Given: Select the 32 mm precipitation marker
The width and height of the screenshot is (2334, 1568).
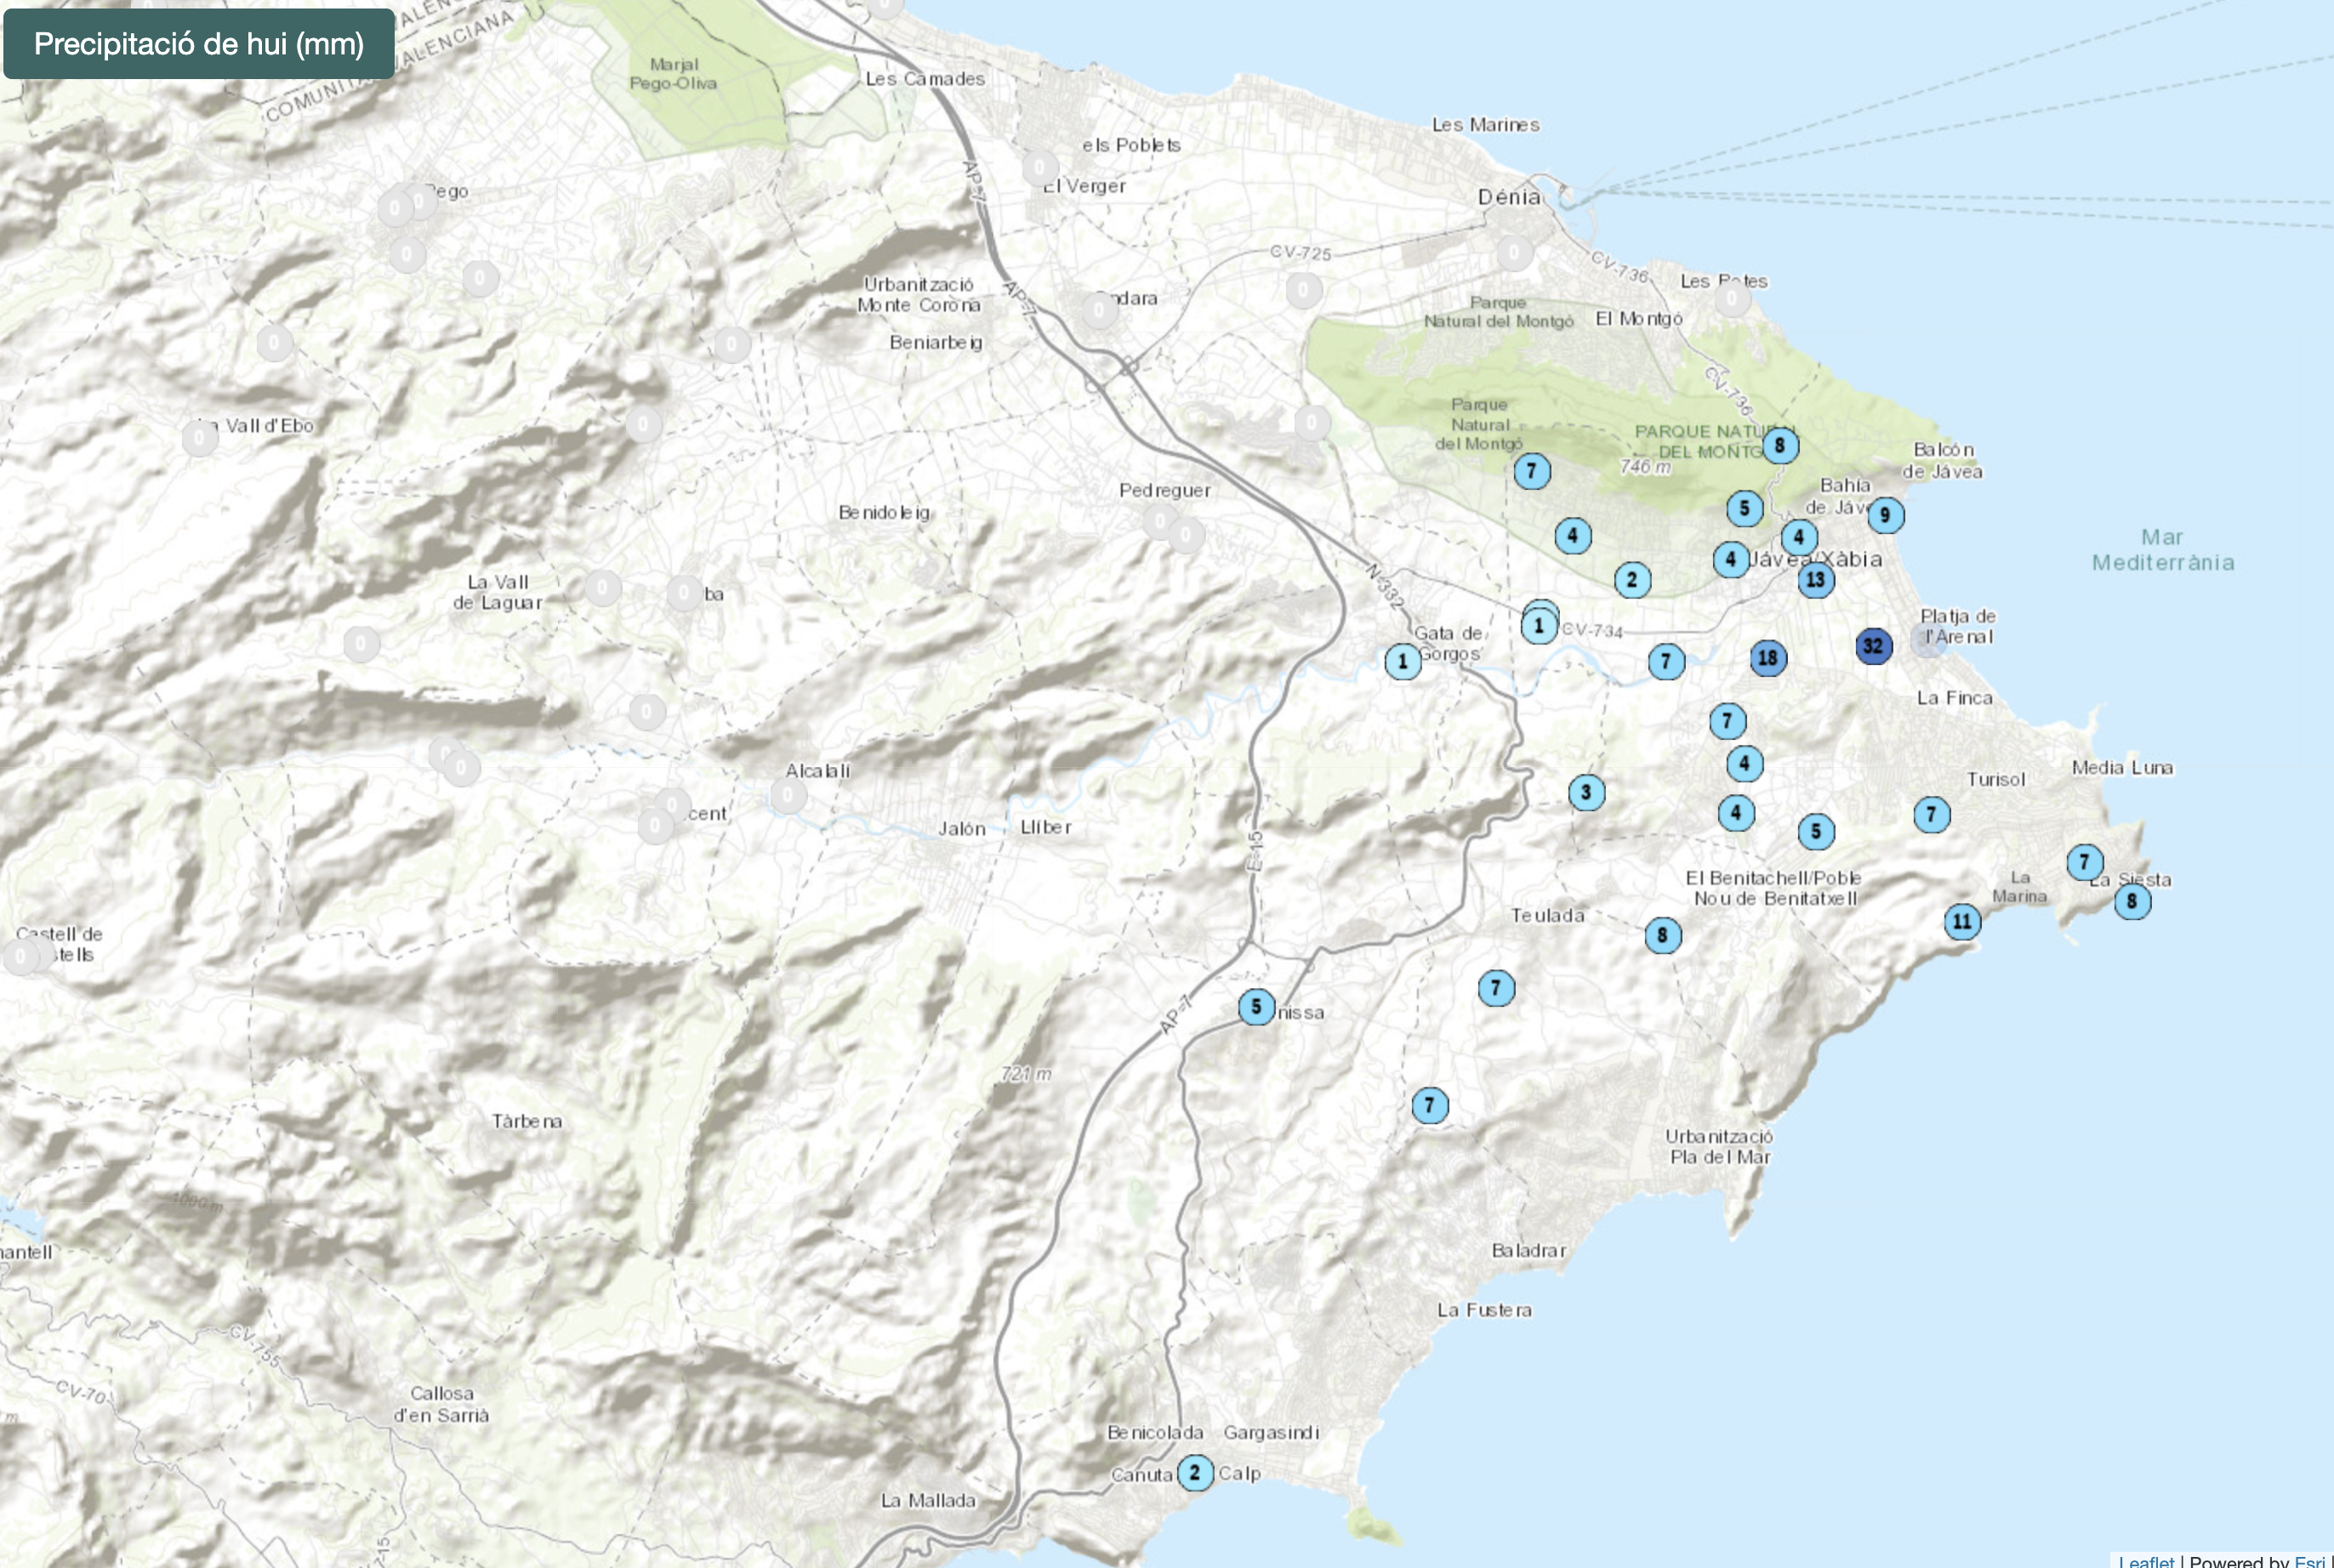Looking at the screenshot, I should [x=1873, y=646].
